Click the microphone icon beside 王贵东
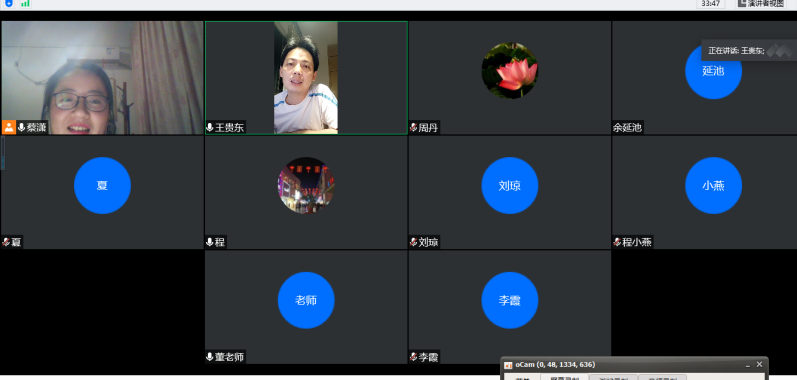Screen dimensions: 797x380 [x=209, y=128]
